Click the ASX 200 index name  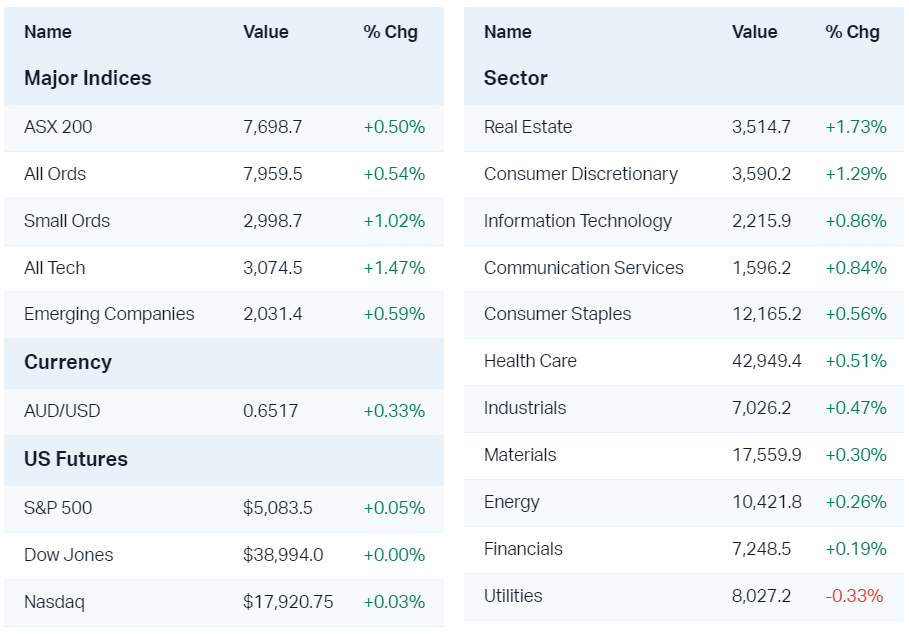click(58, 127)
